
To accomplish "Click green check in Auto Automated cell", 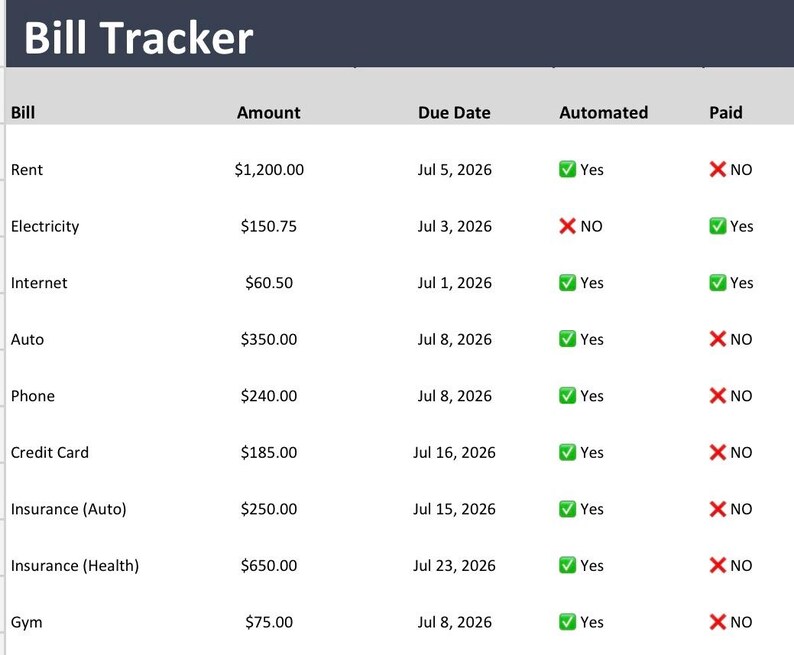I will 567,339.
